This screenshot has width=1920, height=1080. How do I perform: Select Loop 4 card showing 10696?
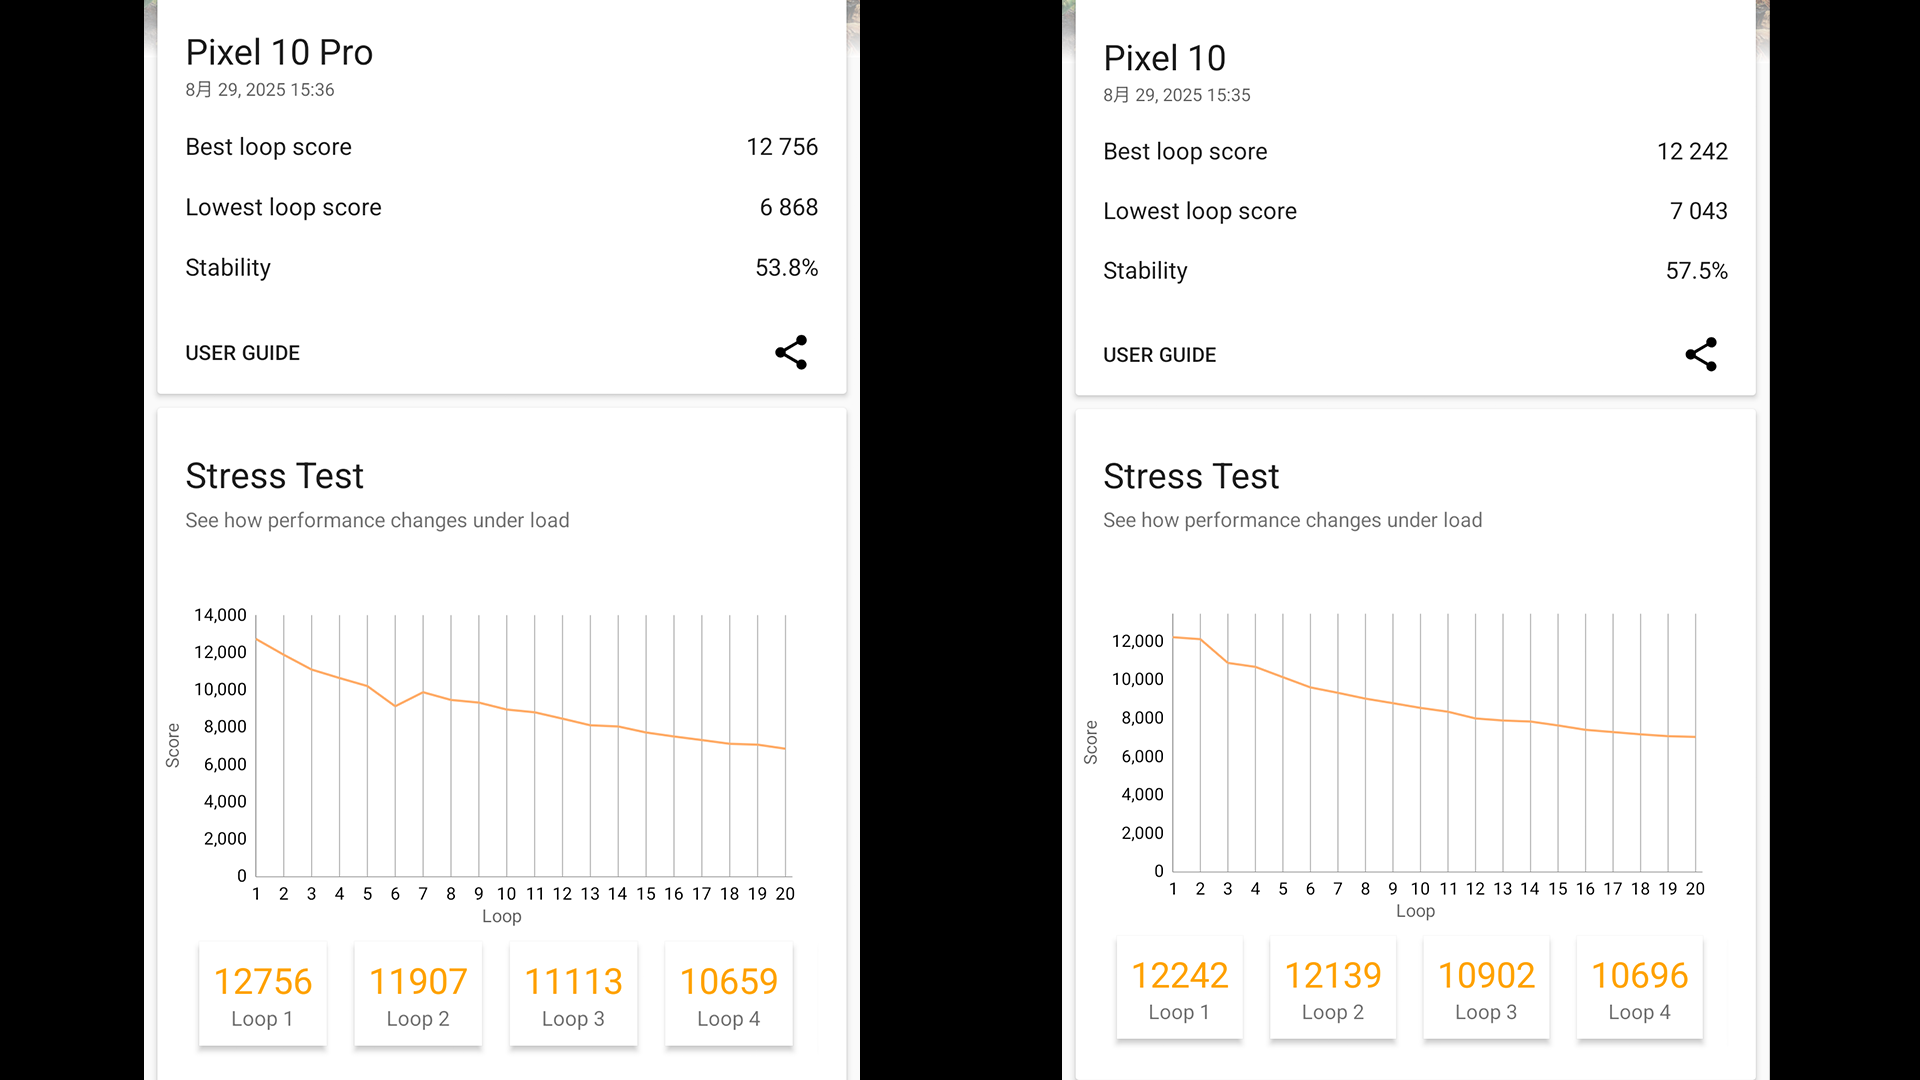coord(1640,988)
